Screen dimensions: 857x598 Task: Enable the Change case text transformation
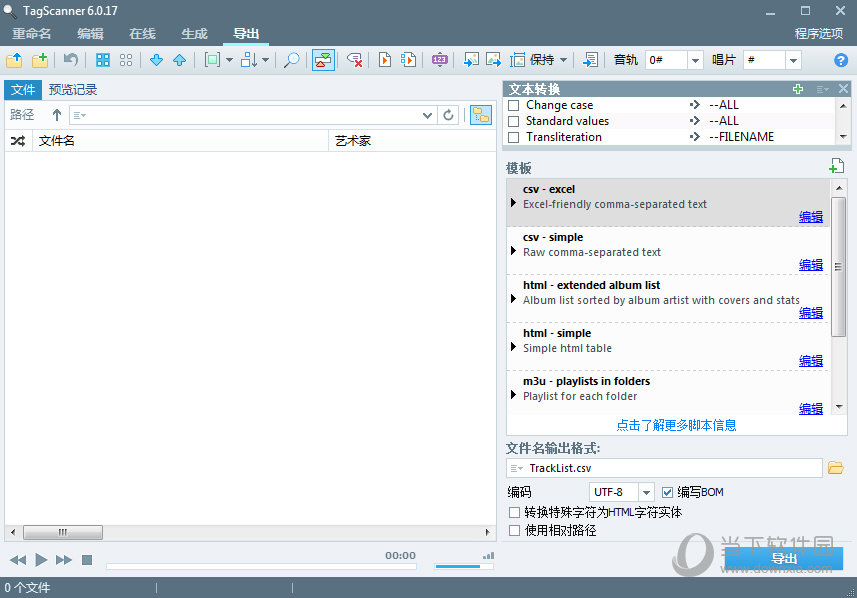(x=514, y=105)
